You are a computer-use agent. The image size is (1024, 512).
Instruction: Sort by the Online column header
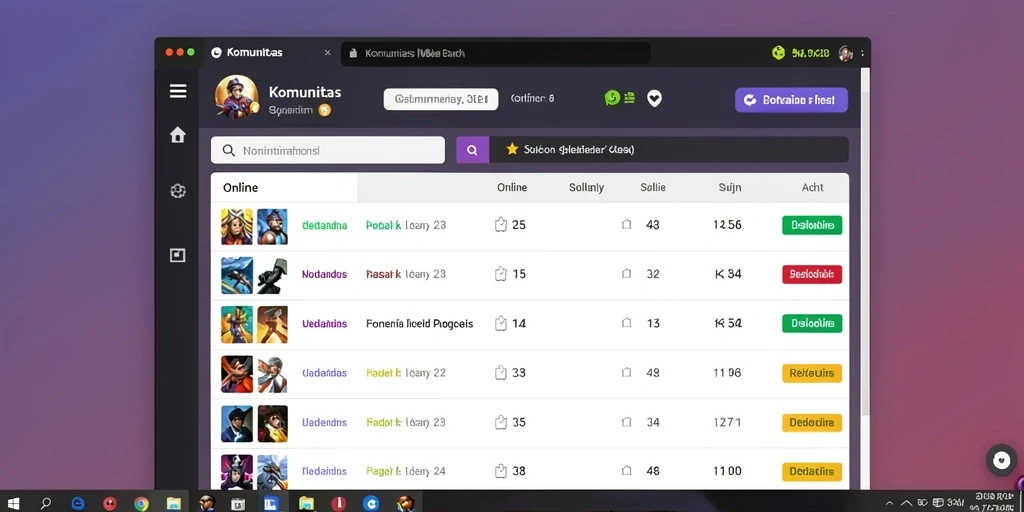(x=512, y=187)
